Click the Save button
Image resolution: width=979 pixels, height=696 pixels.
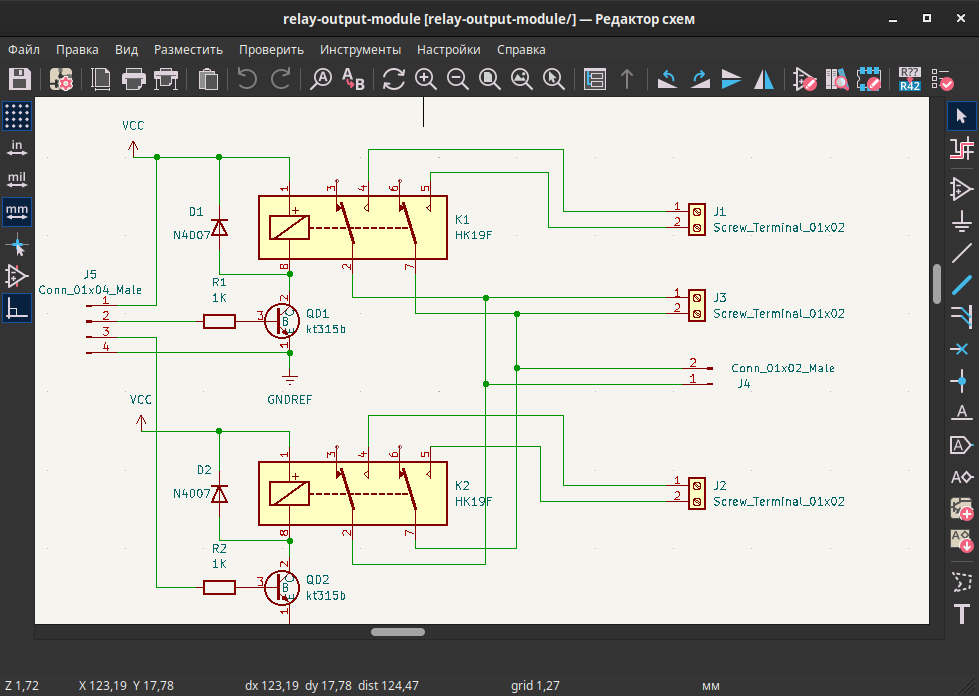click(x=18, y=80)
